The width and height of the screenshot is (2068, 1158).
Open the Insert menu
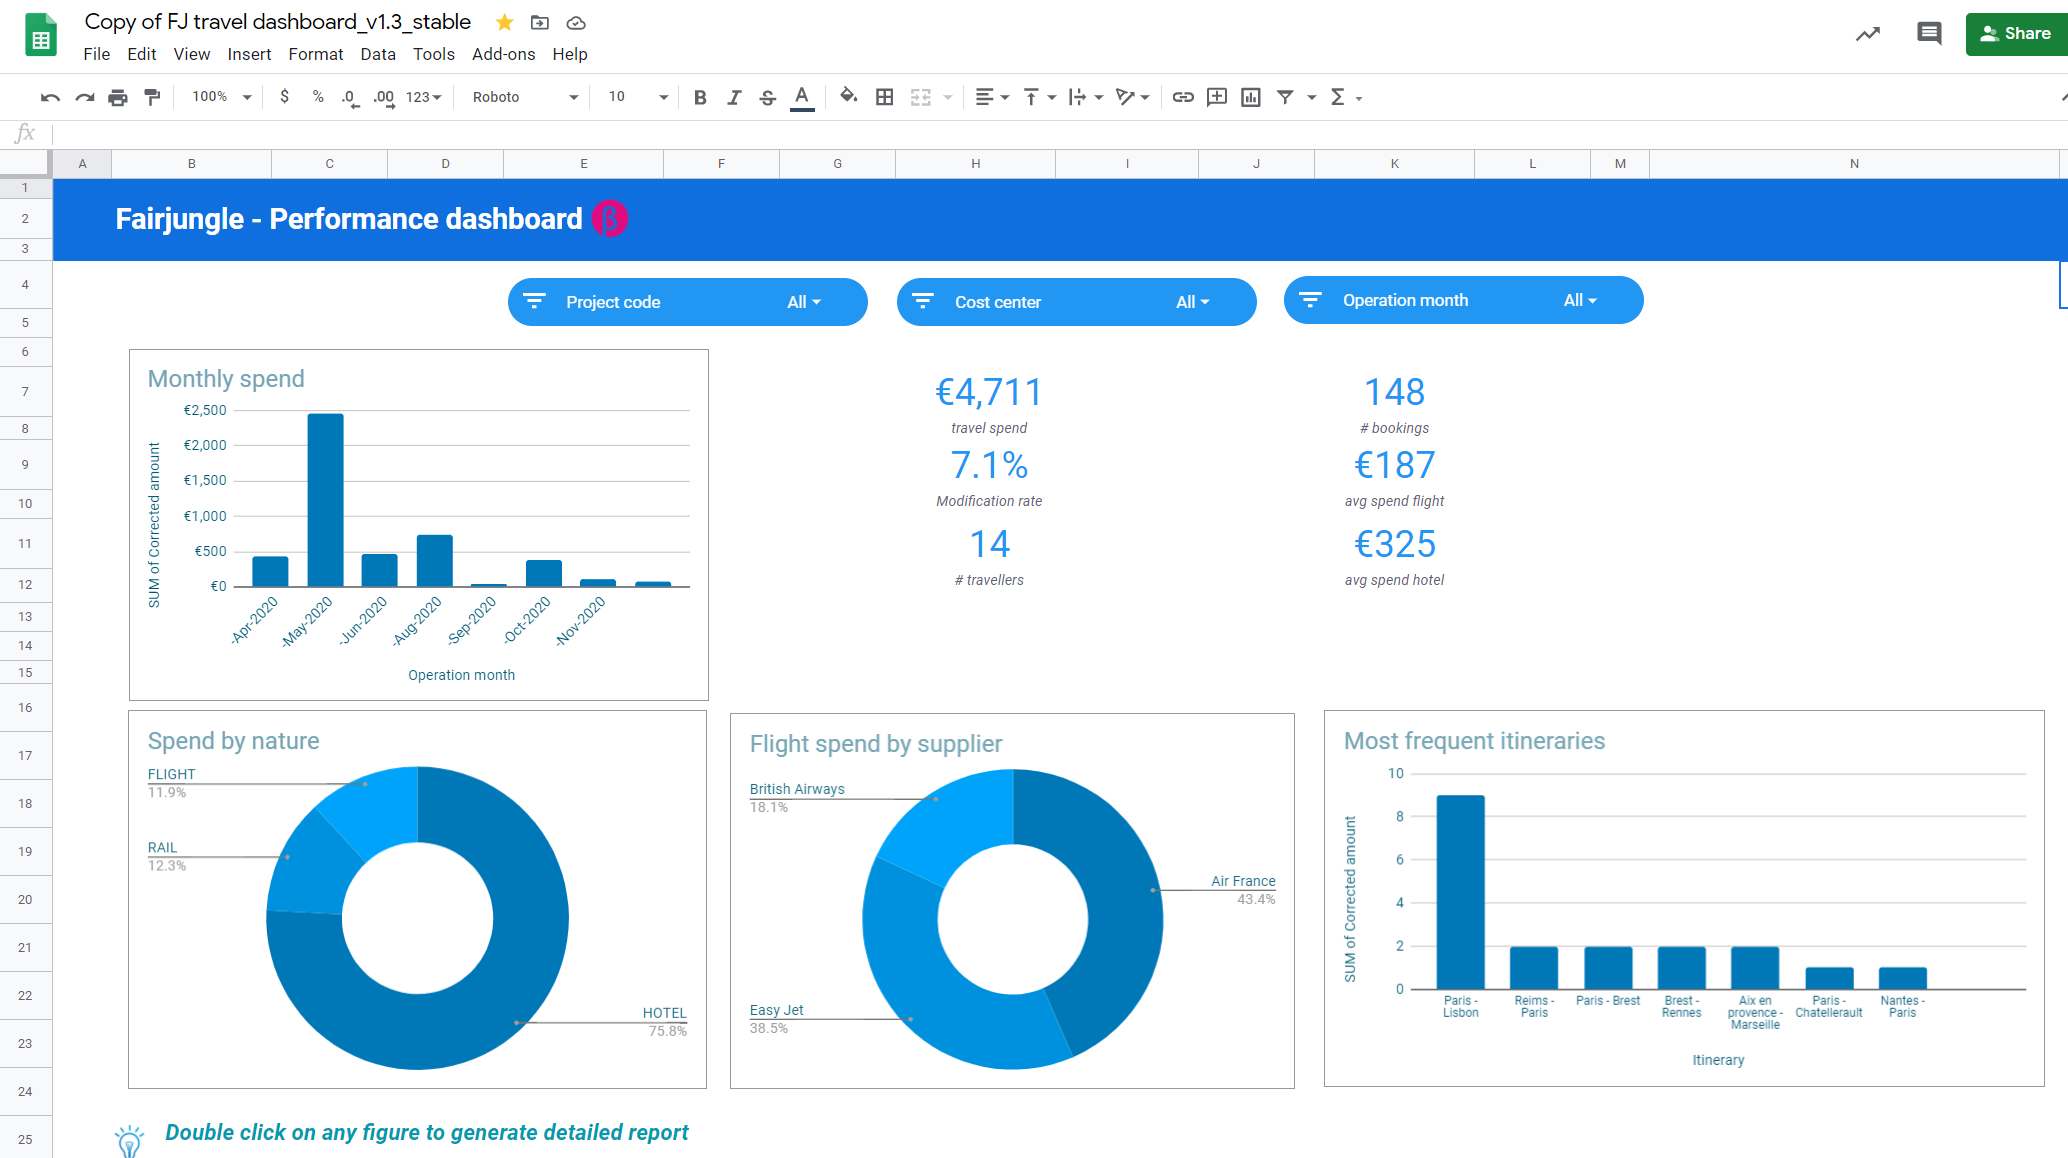tap(249, 54)
